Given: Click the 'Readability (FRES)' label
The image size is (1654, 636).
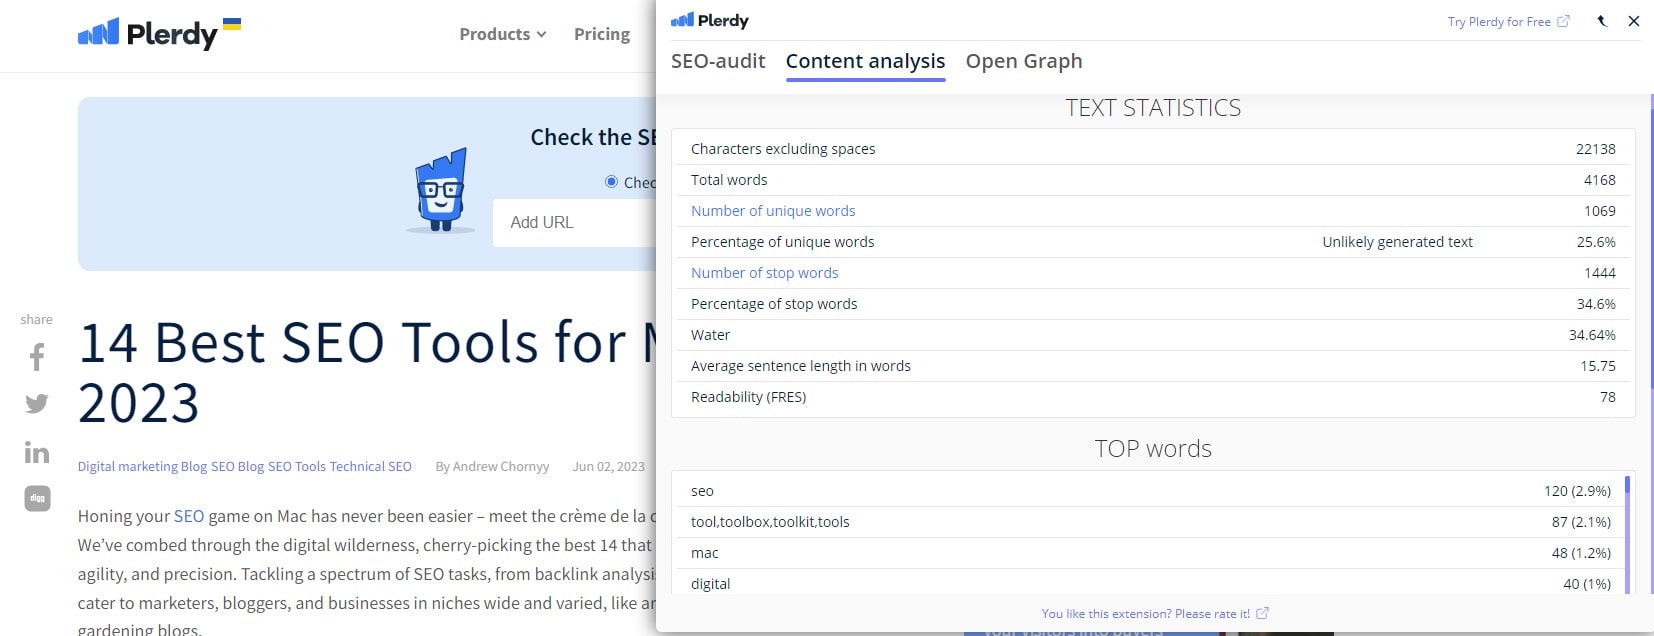Looking at the screenshot, I should 748,397.
